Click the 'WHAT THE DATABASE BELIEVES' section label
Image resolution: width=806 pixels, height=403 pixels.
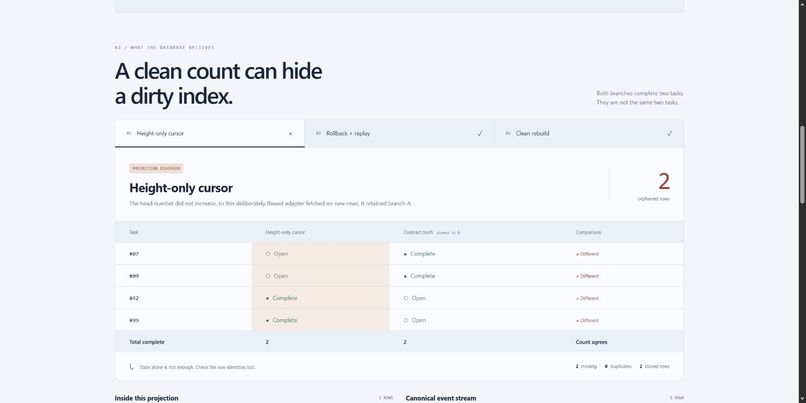pos(164,47)
